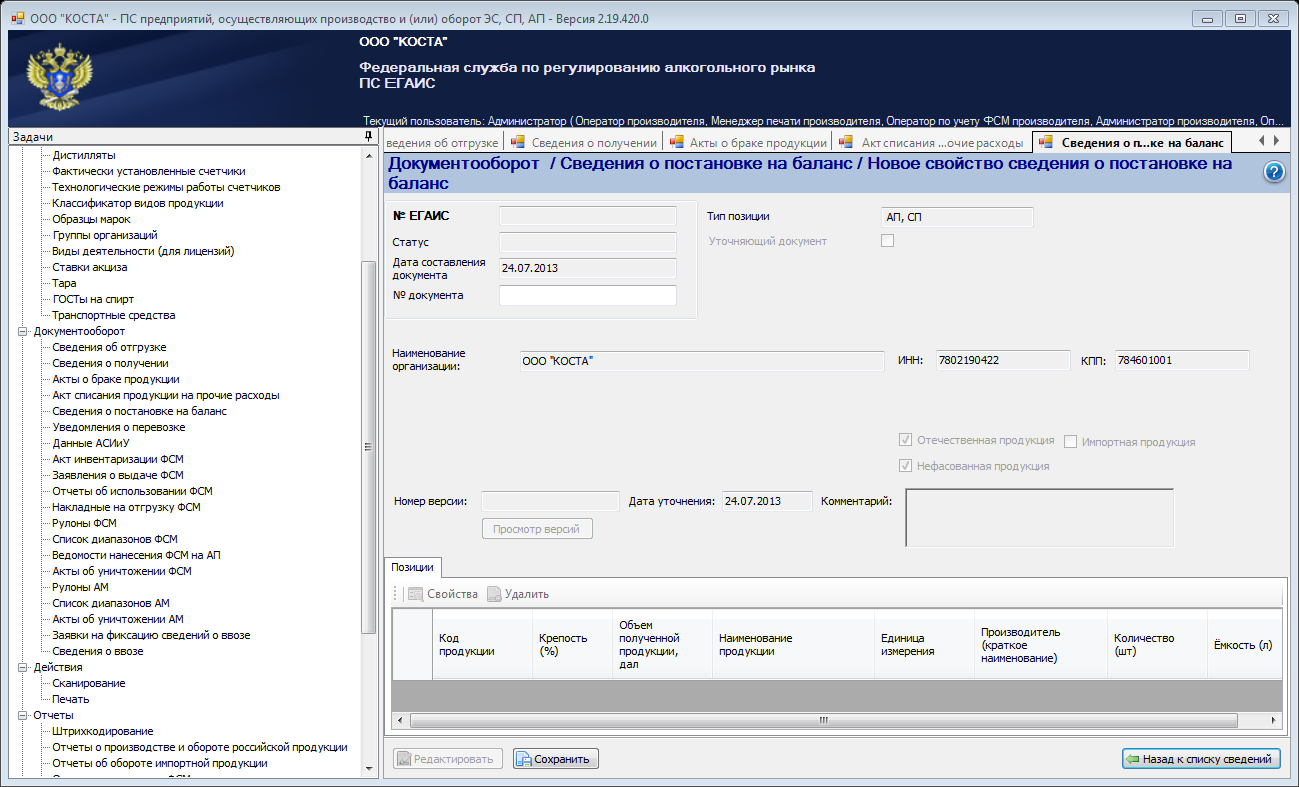Click the Удалить toolbar icon
Screen dimensions: 1299x787
(494, 594)
